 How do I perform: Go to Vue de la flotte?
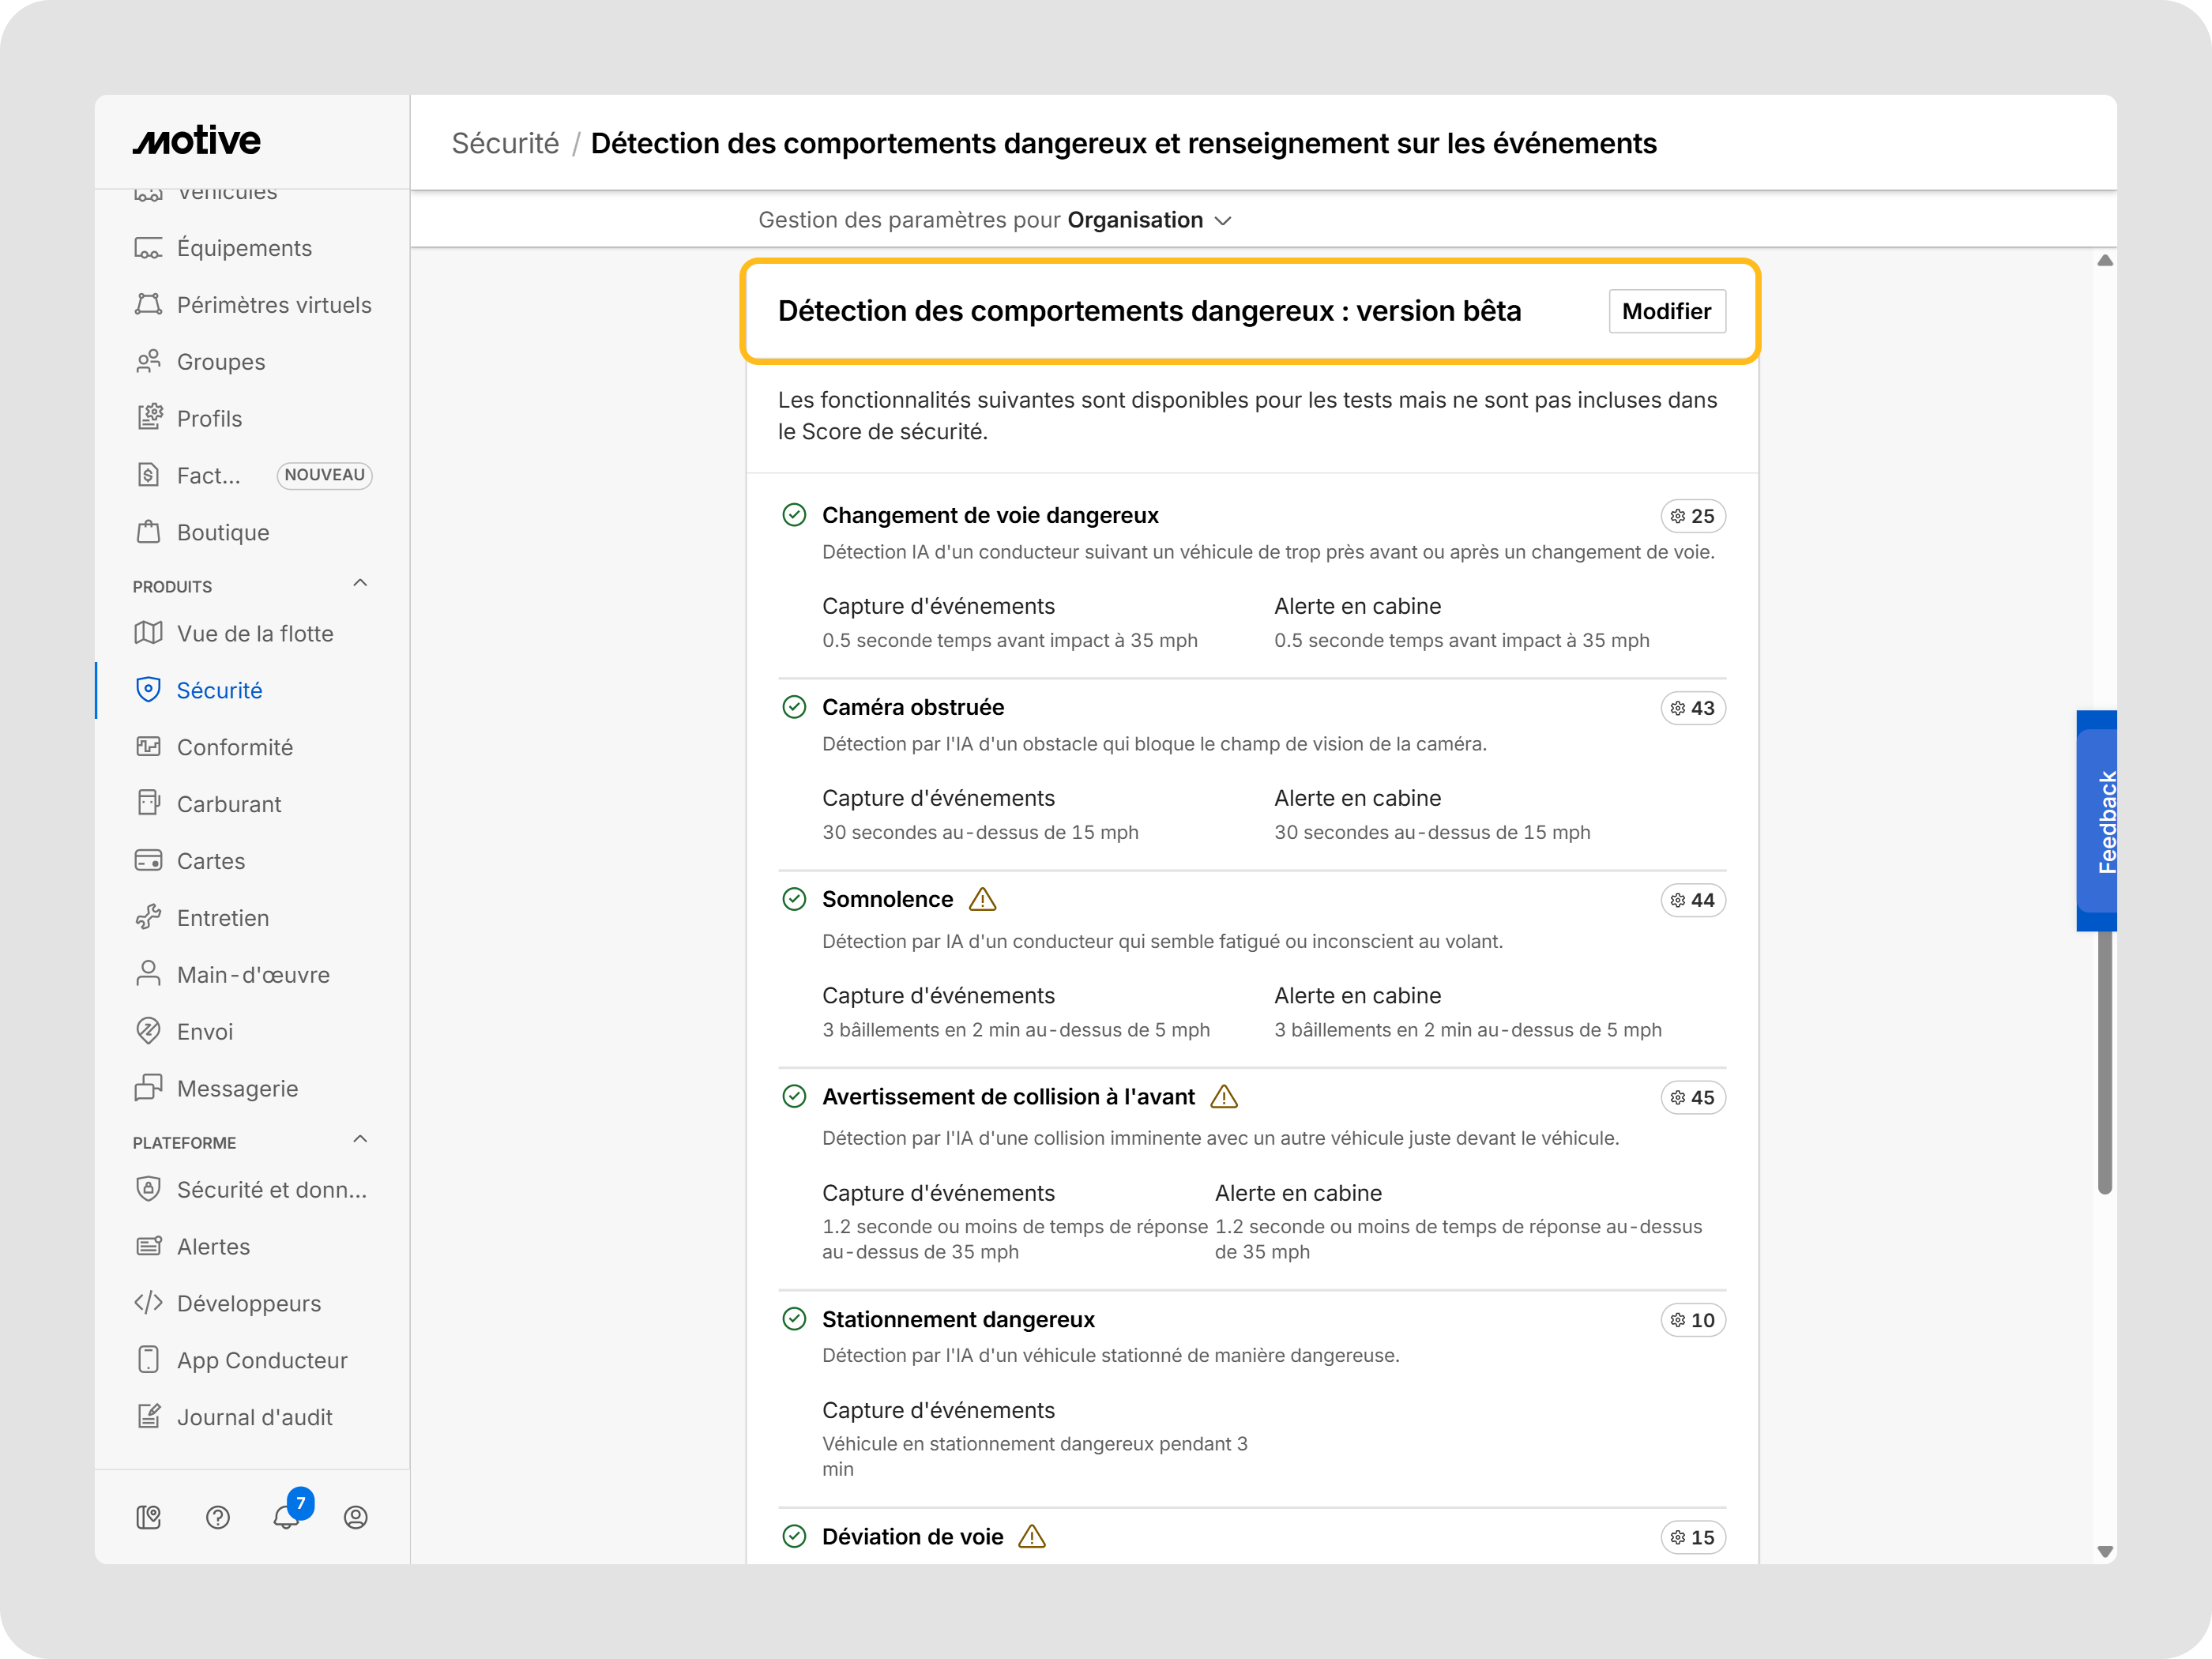click(254, 633)
